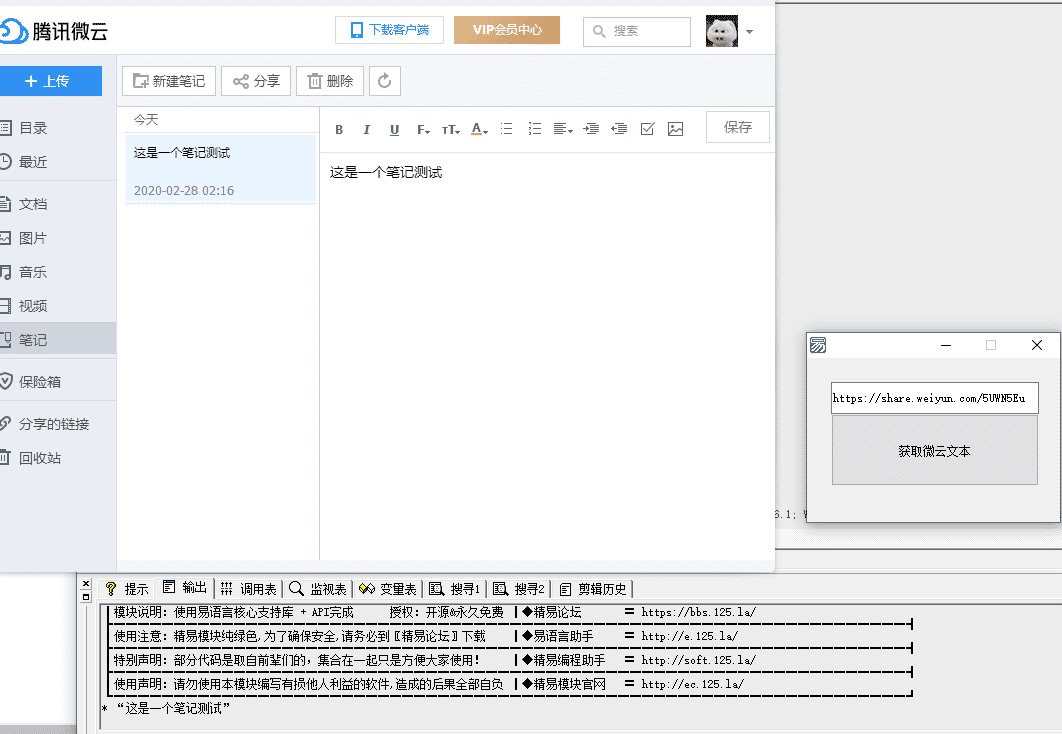
Task: Apply italic formatting in note editor
Action: point(366,129)
